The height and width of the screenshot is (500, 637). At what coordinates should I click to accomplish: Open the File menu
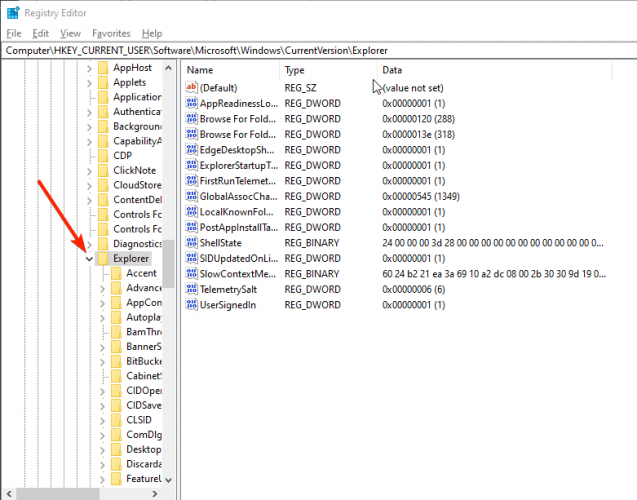[14, 34]
